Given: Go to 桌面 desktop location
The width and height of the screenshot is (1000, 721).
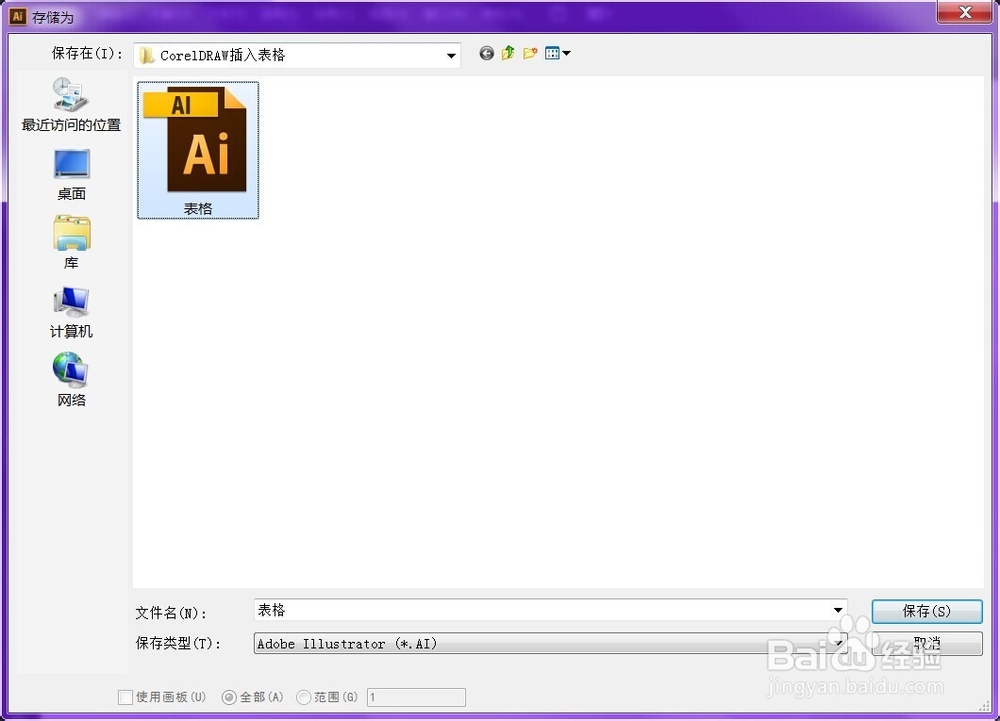Looking at the screenshot, I should click(71, 175).
